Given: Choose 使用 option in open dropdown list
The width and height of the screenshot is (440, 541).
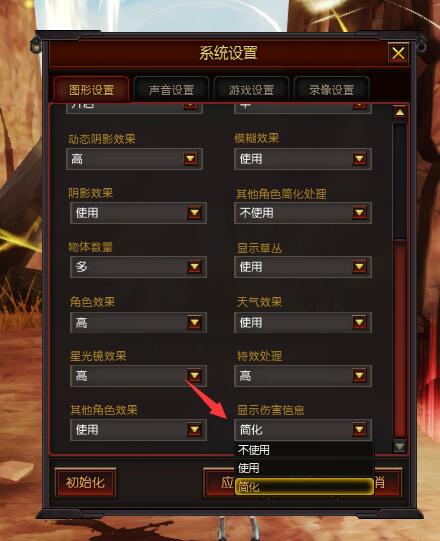Looking at the screenshot, I should point(304,468).
